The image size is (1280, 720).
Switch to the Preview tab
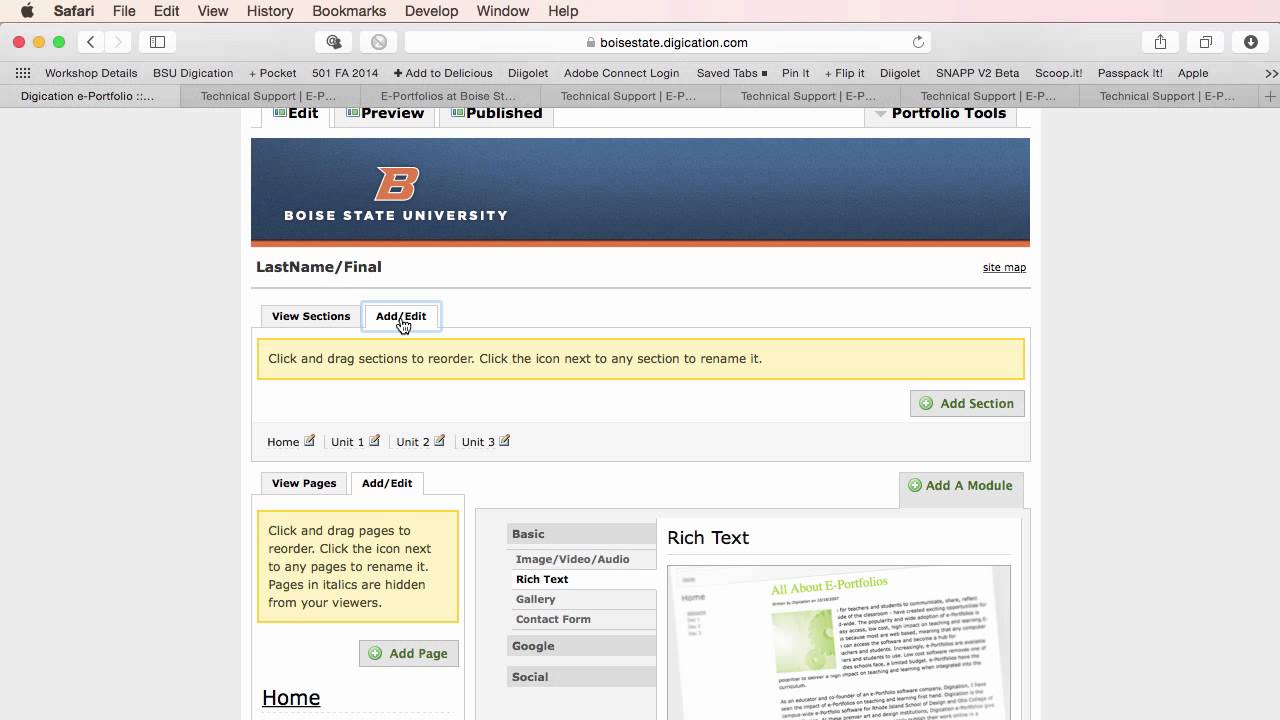tap(385, 113)
